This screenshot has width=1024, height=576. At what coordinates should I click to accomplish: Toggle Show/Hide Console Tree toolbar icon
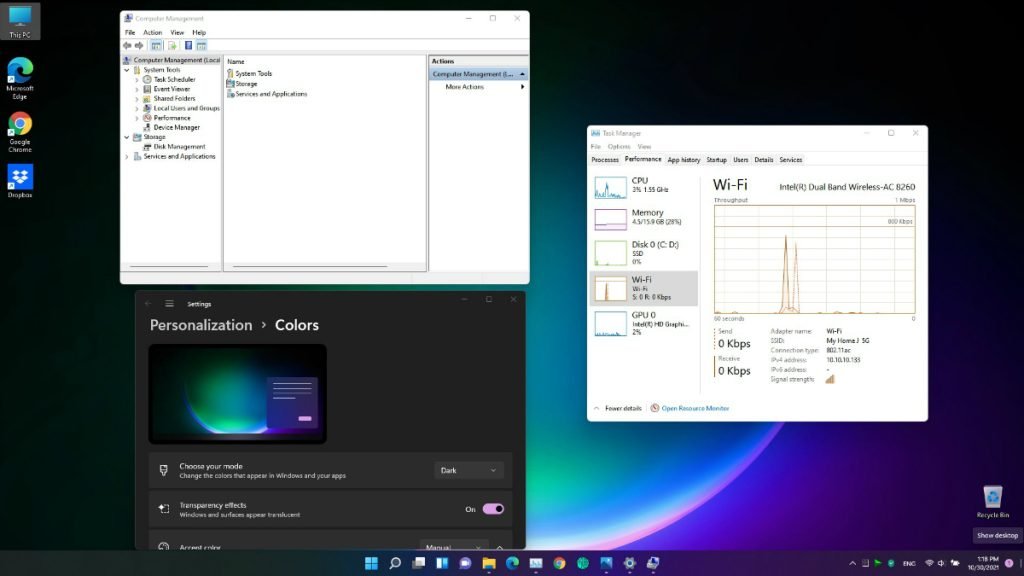click(156, 46)
